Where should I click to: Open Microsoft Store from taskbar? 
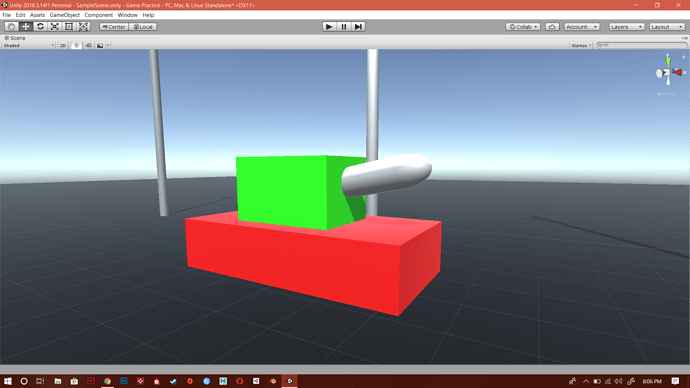tap(74, 381)
